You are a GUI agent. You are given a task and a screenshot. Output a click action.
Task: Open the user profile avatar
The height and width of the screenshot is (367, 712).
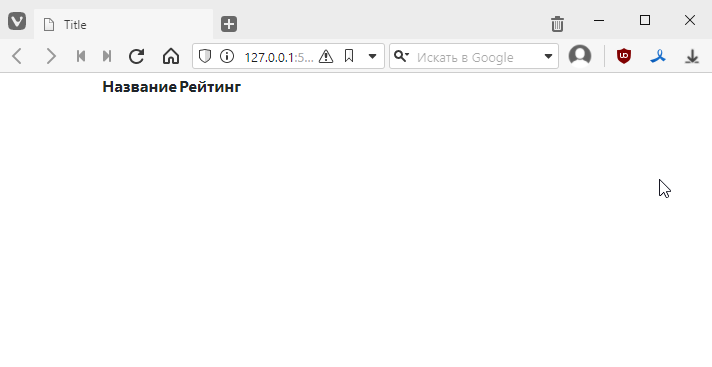click(x=580, y=56)
